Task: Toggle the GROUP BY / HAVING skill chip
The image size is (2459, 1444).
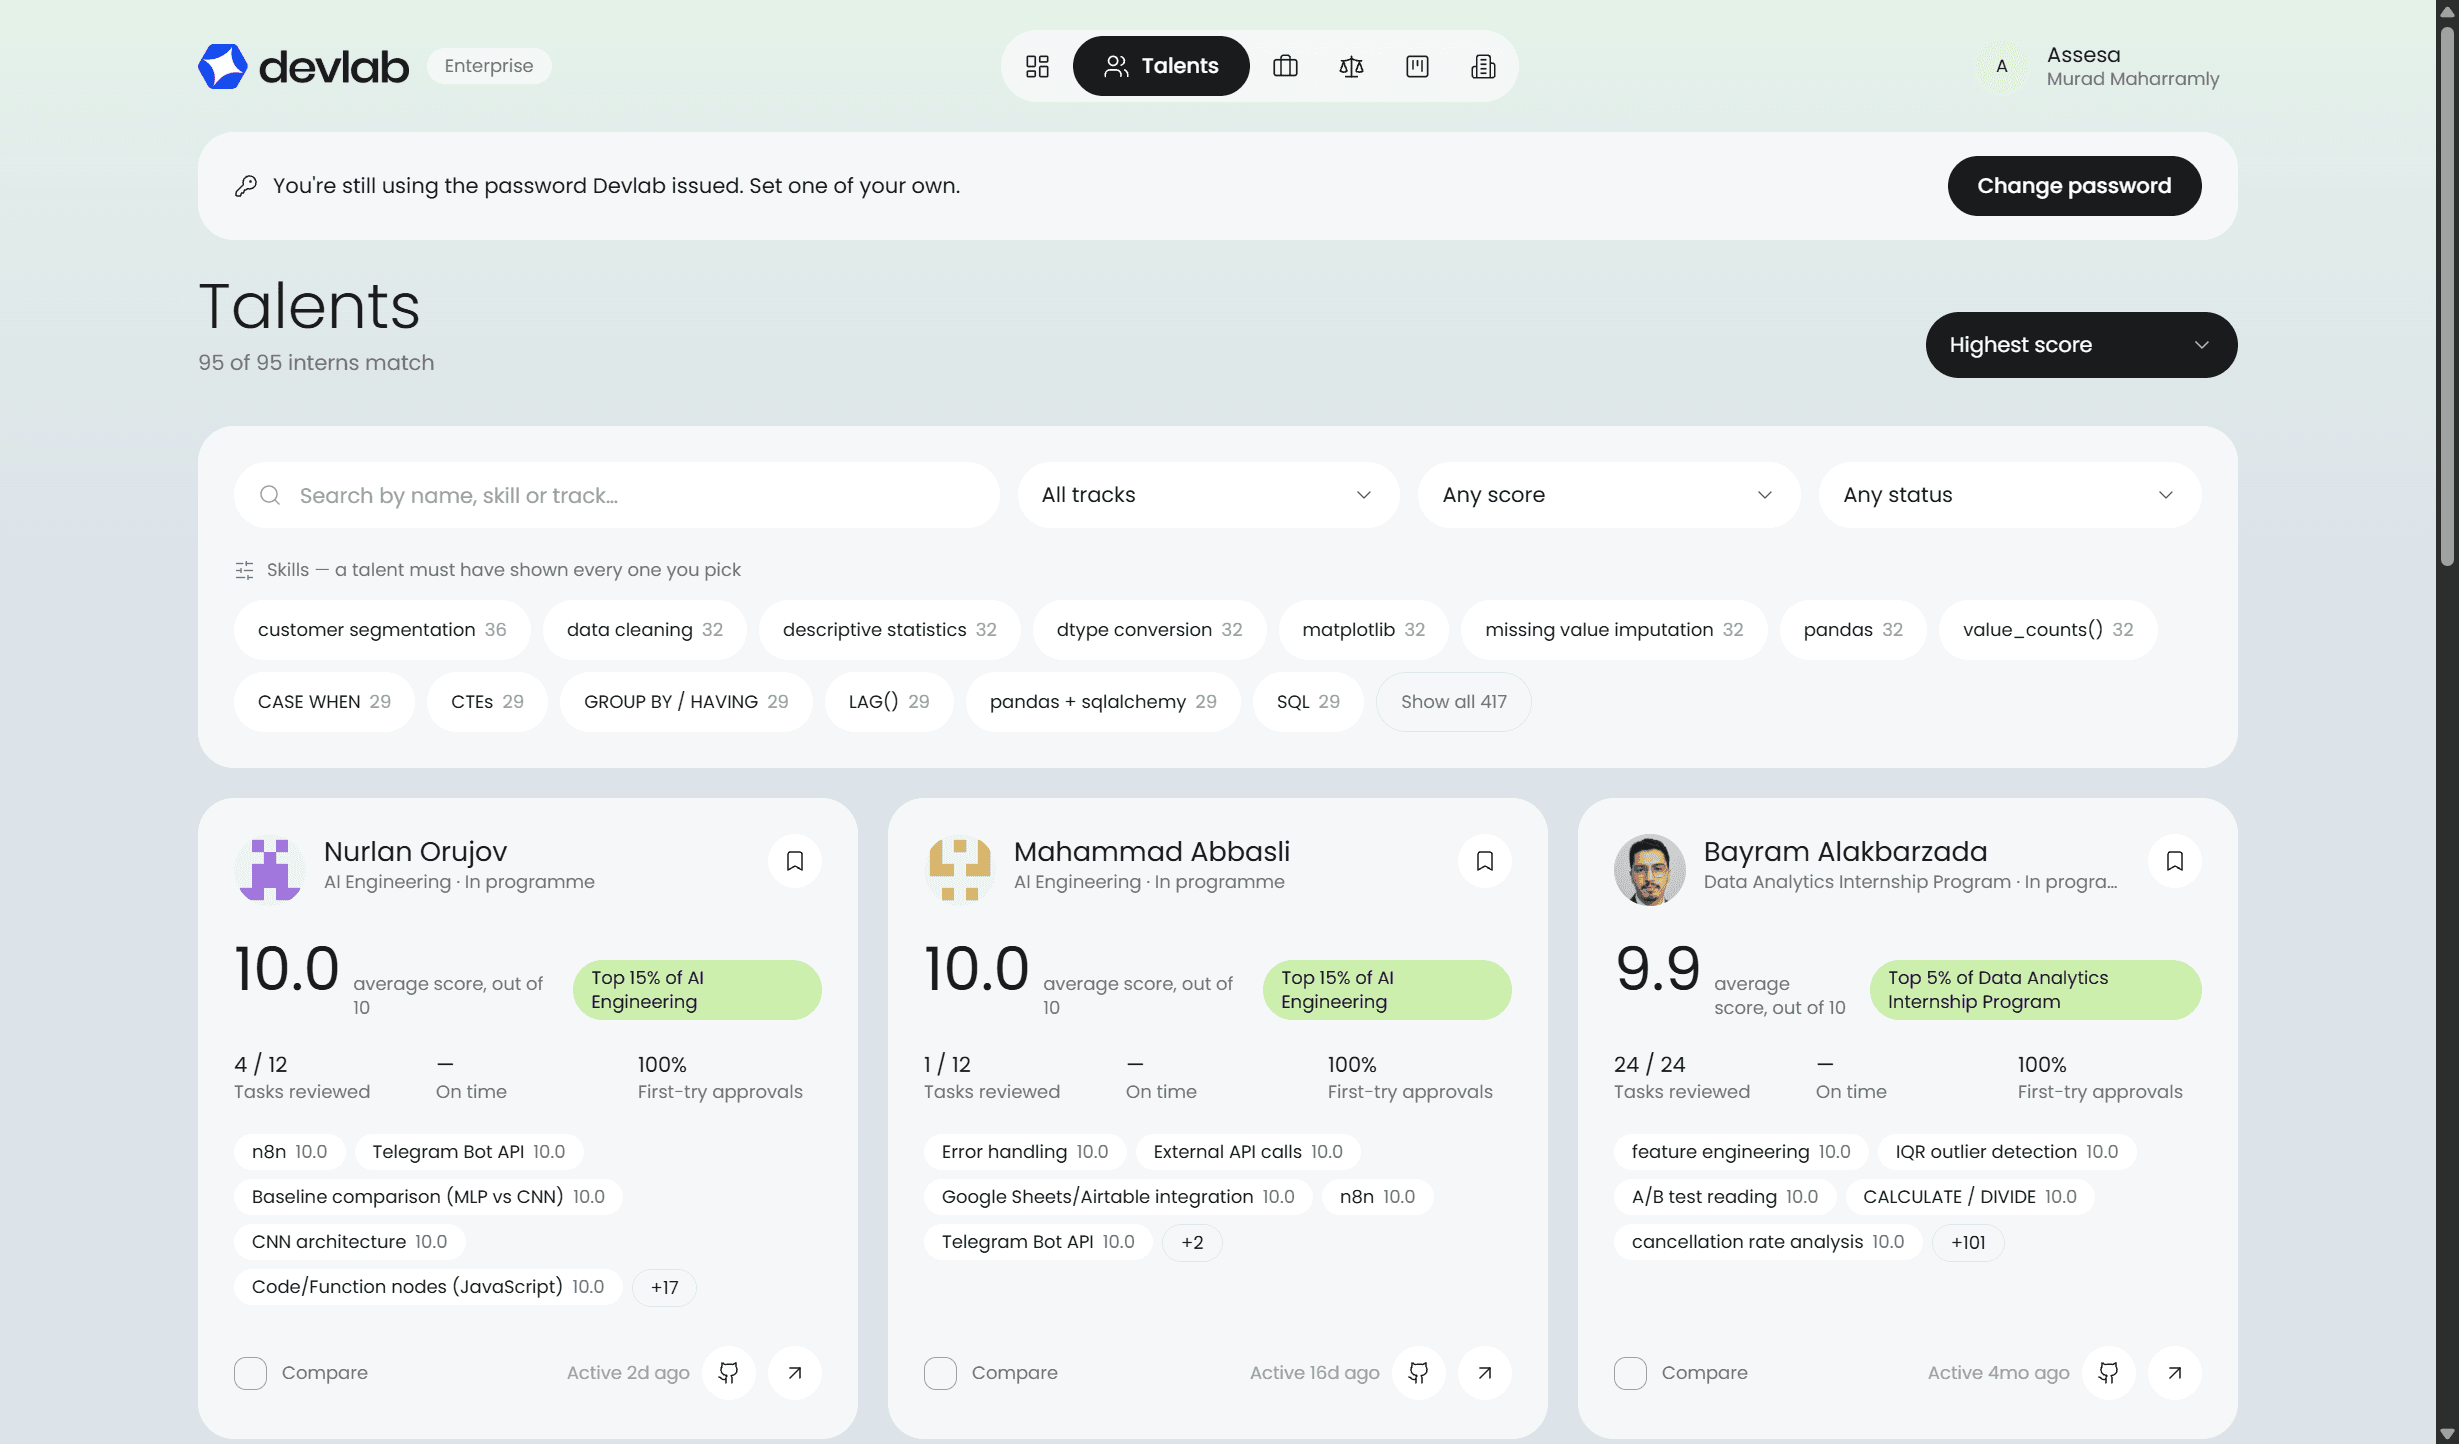Action: tap(686, 702)
